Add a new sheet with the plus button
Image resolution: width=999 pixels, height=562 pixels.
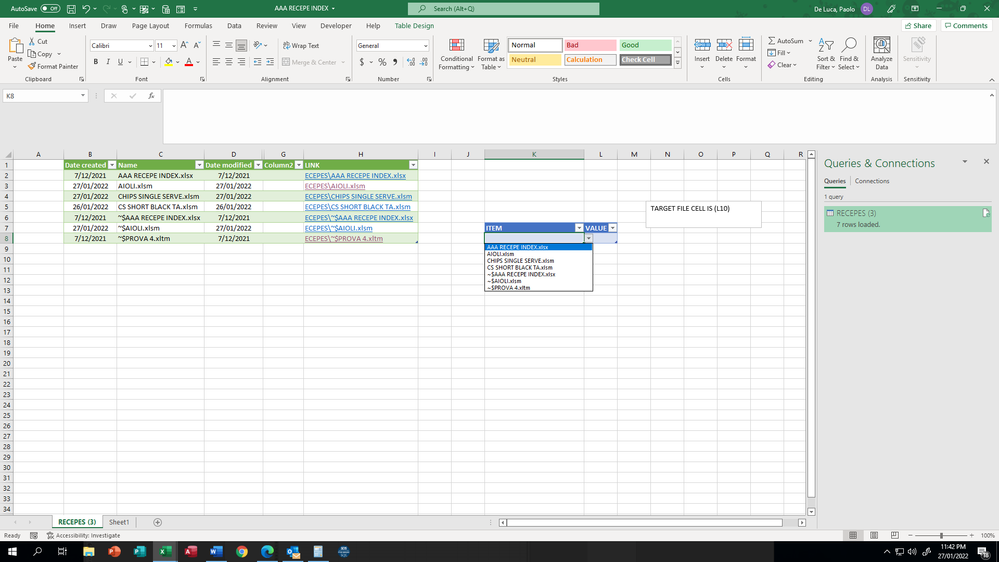157,522
